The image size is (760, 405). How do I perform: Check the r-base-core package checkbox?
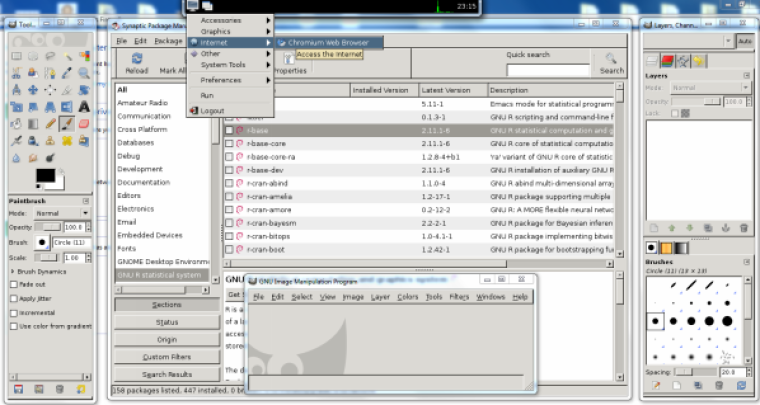tap(229, 144)
